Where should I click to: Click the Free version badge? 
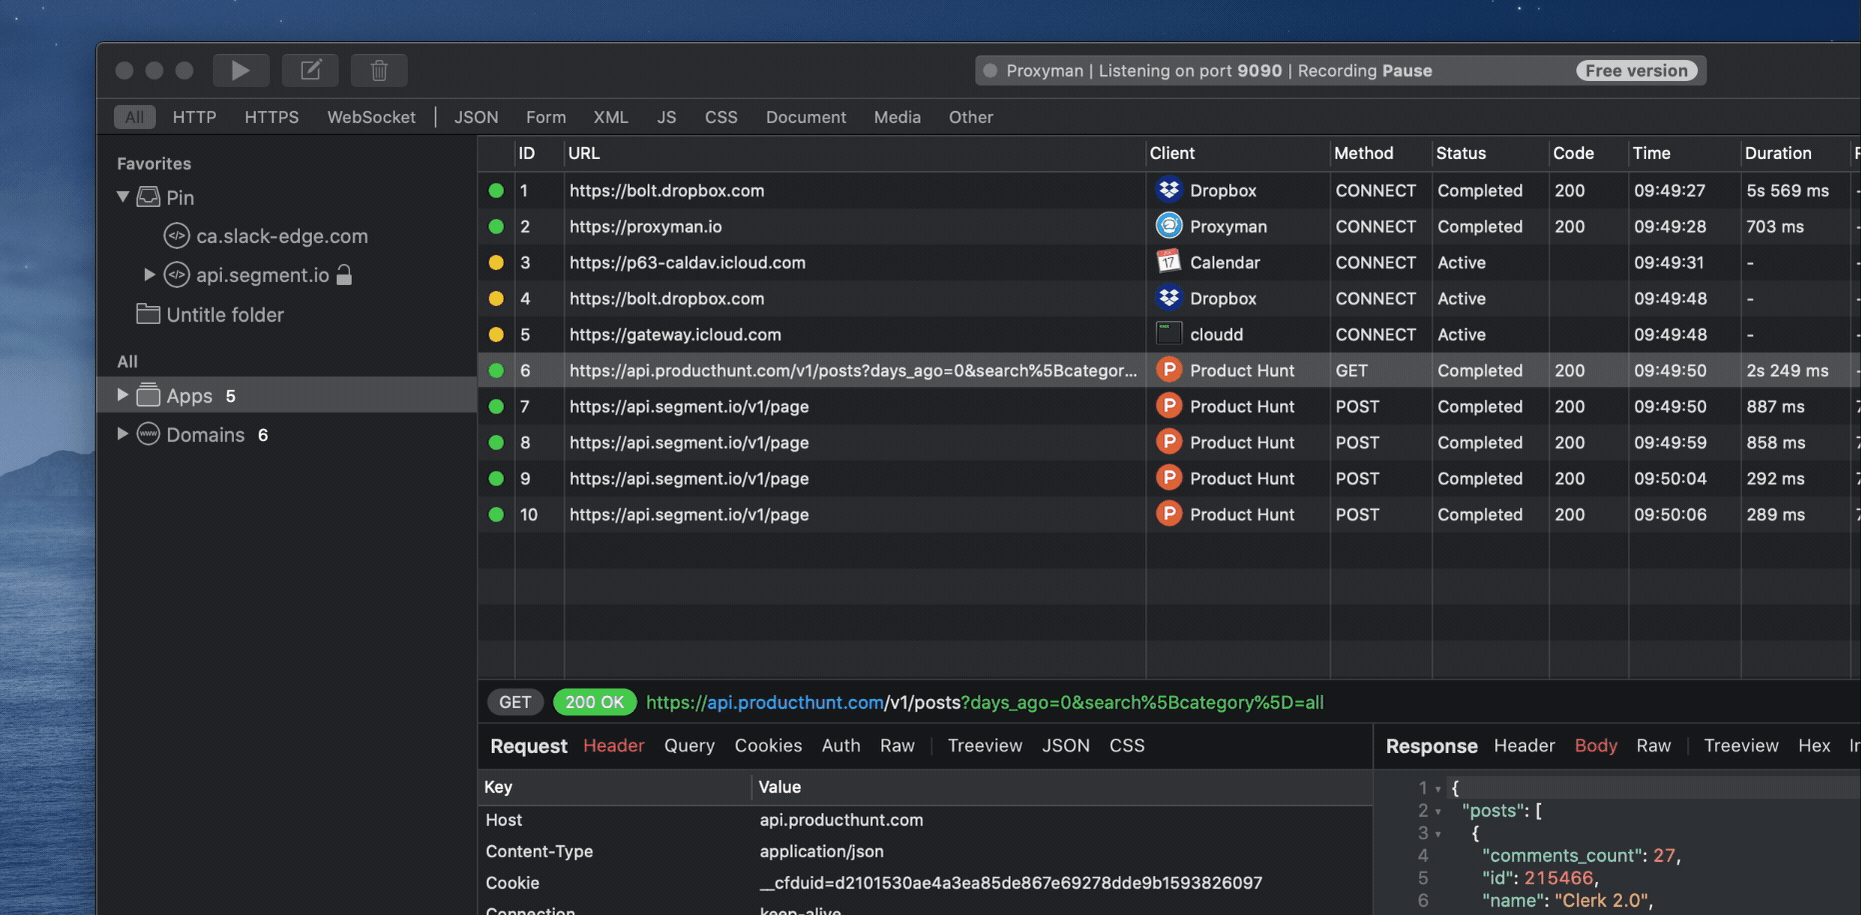pyautogui.click(x=1637, y=71)
